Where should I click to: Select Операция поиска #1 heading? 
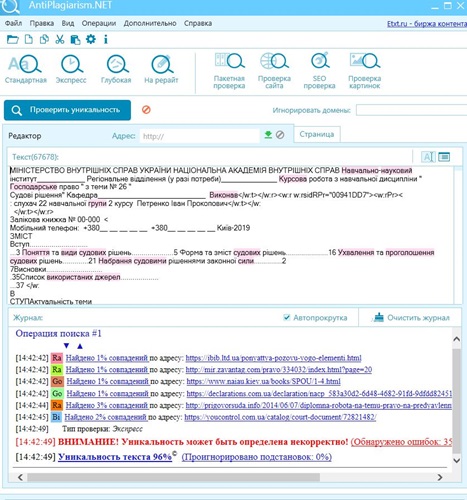[x=58, y=333]
